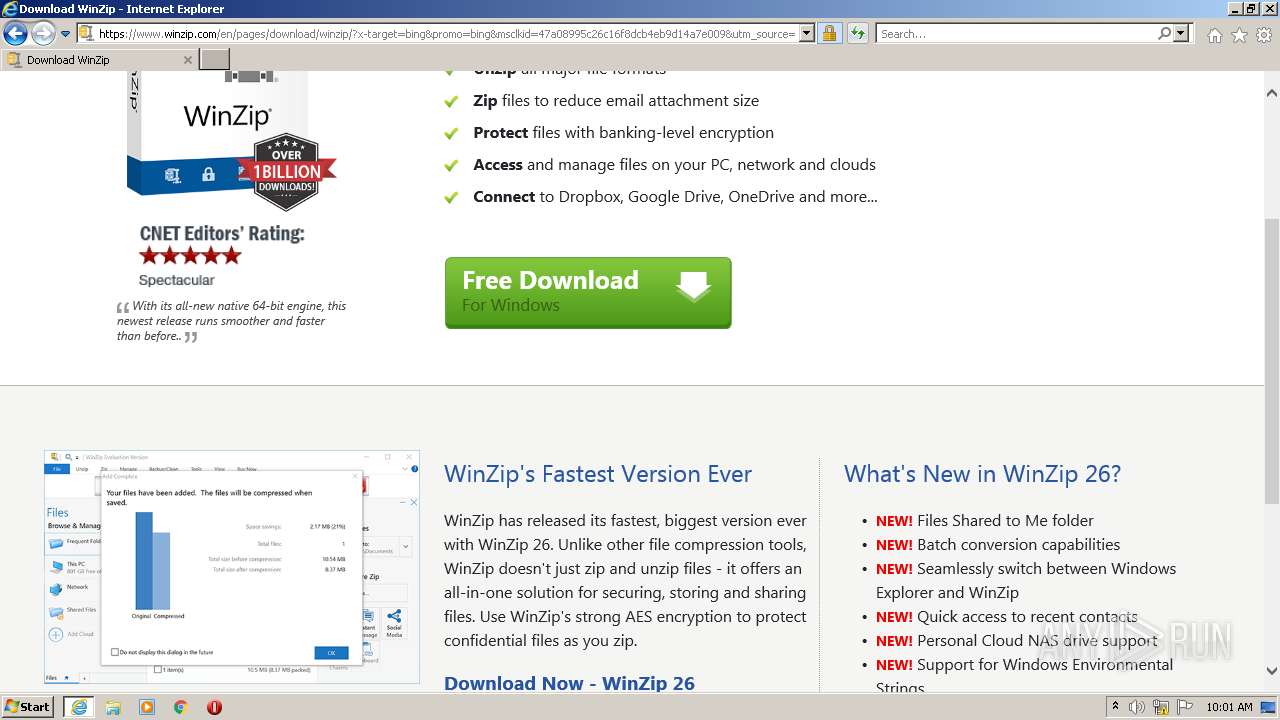Screen dimensions: 1280x720
Task: Click the Zip files to reduce email line
Action: (x=616, y=100)
